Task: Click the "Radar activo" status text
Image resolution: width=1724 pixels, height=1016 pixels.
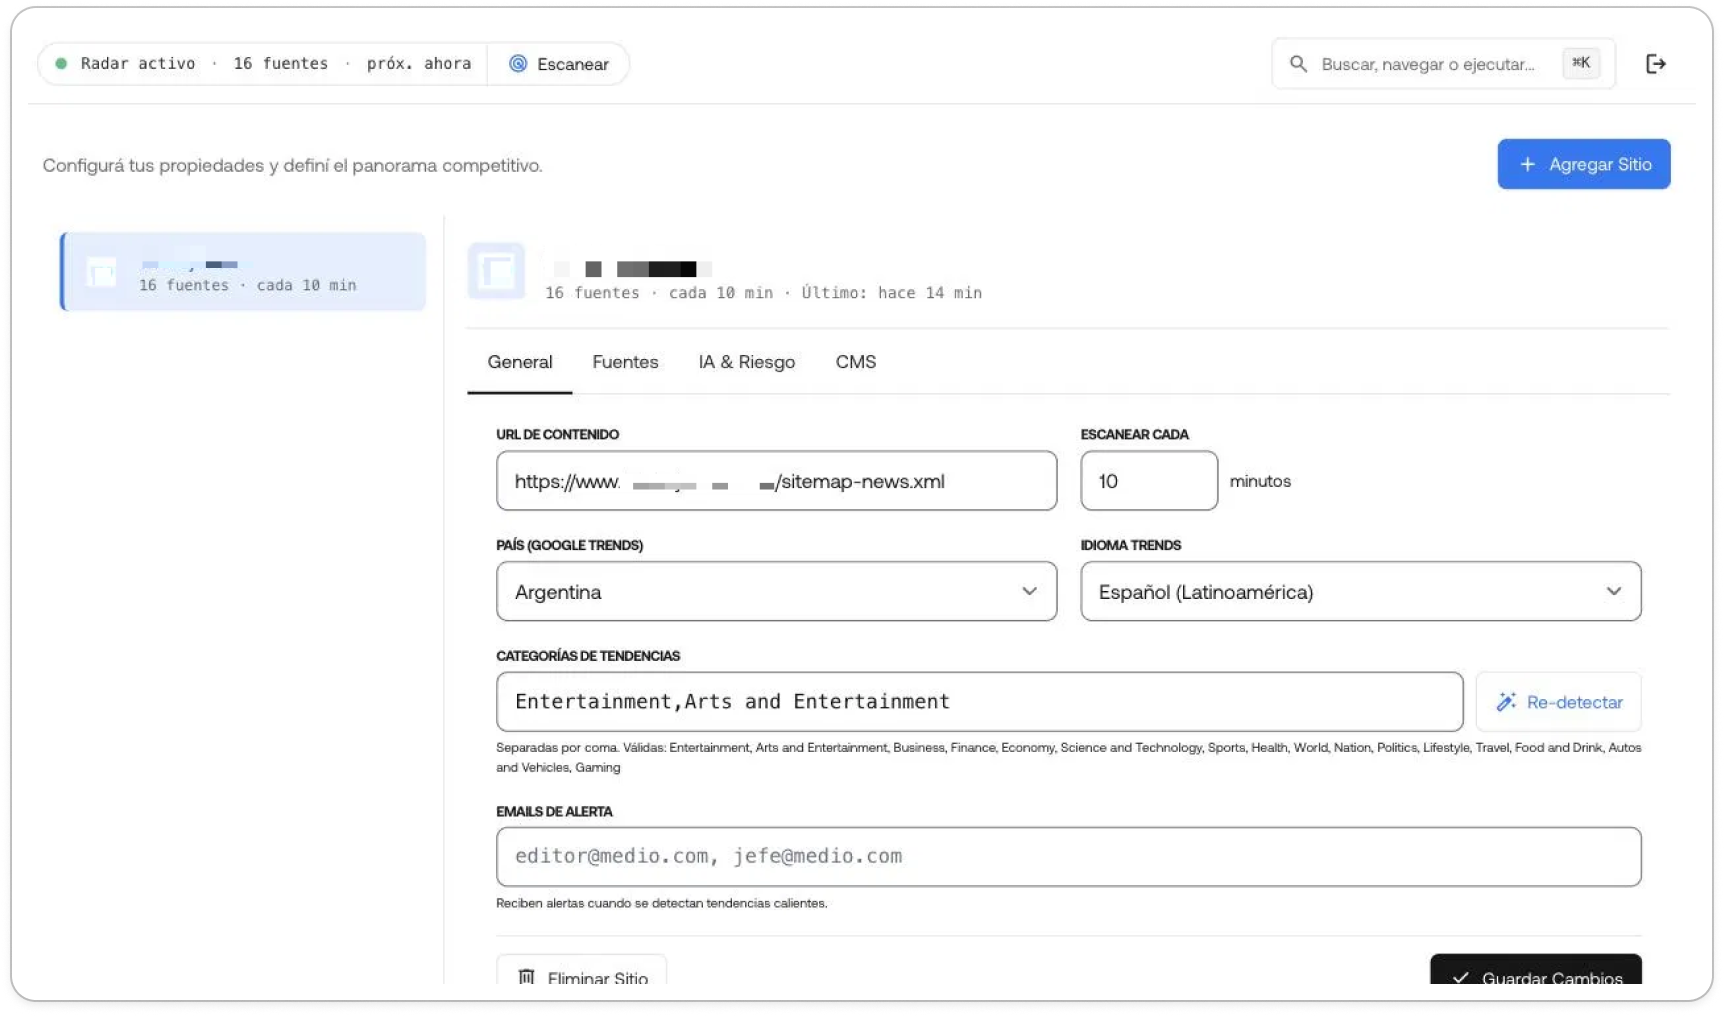Action: coord(138,64)
